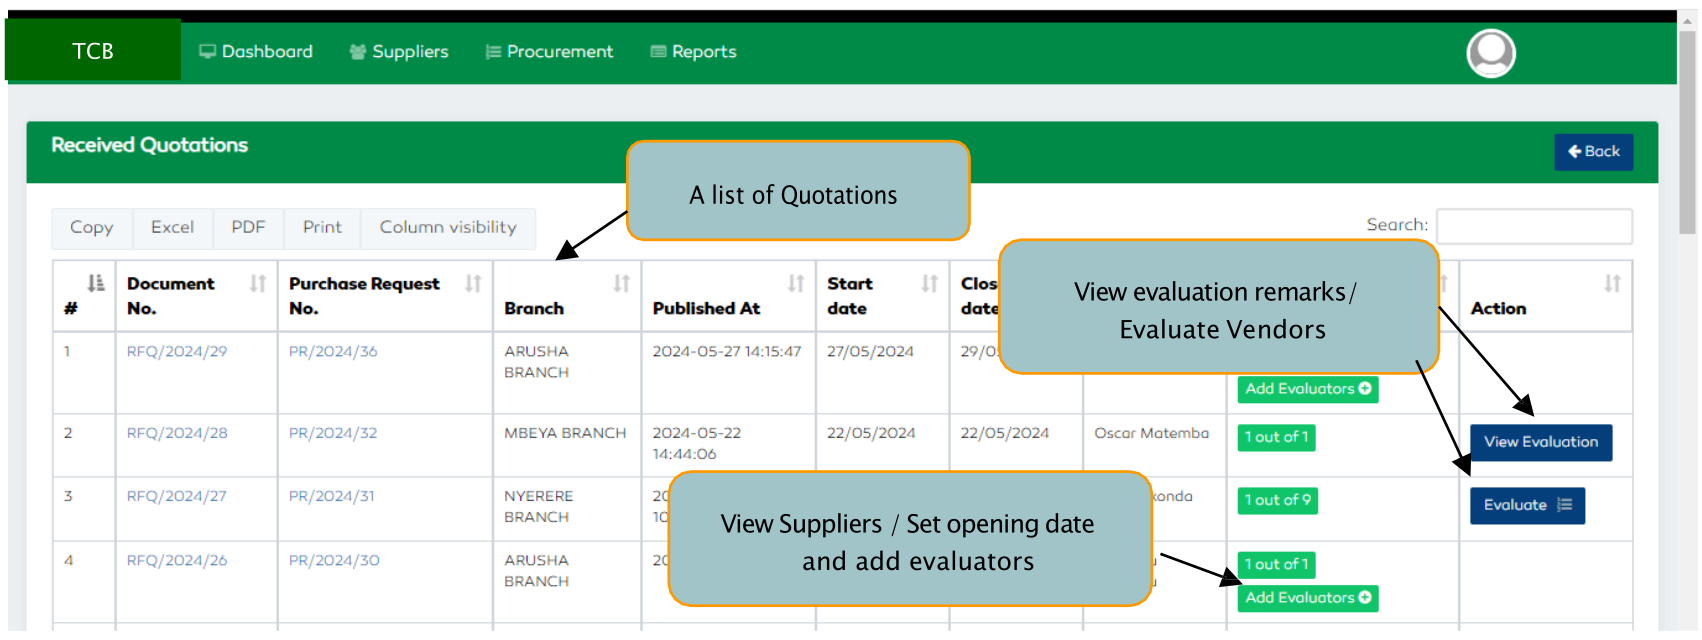1702x640 pixels.
Task: Open the user profile avatar
Action: click(1490, 53)
